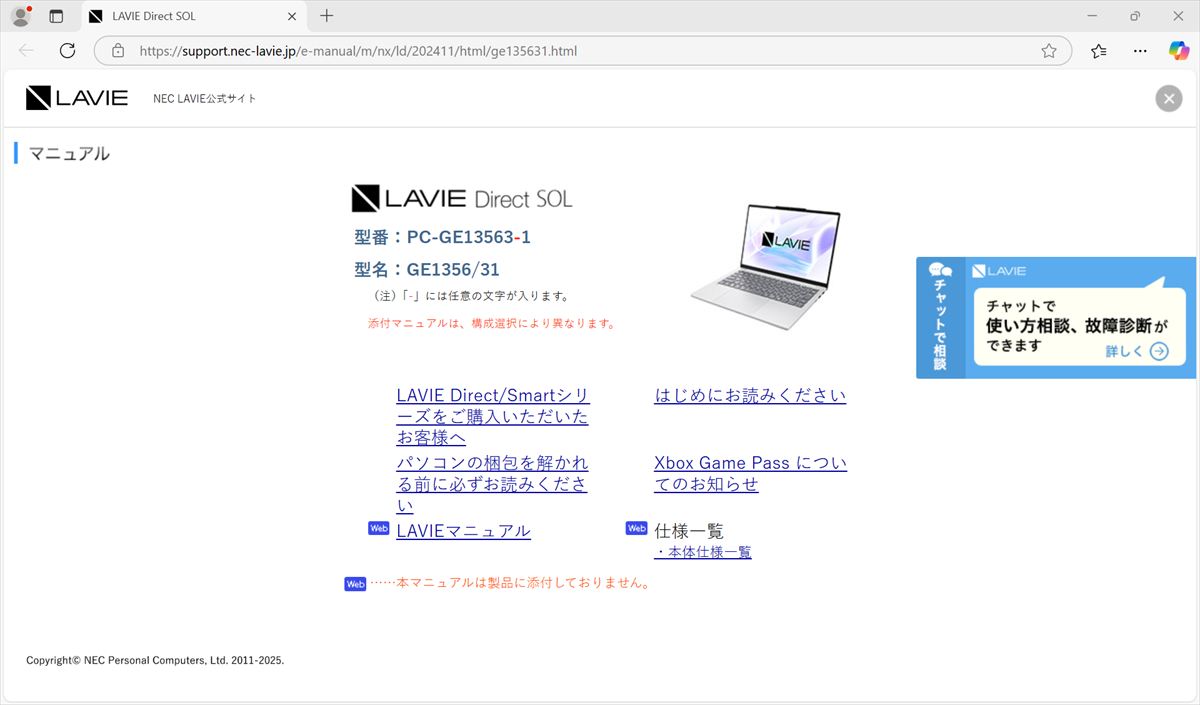Click Web badge beside LAVIEマニュアル
Image resolution: width=1200 pixels, height=705 pixels.
378,528
